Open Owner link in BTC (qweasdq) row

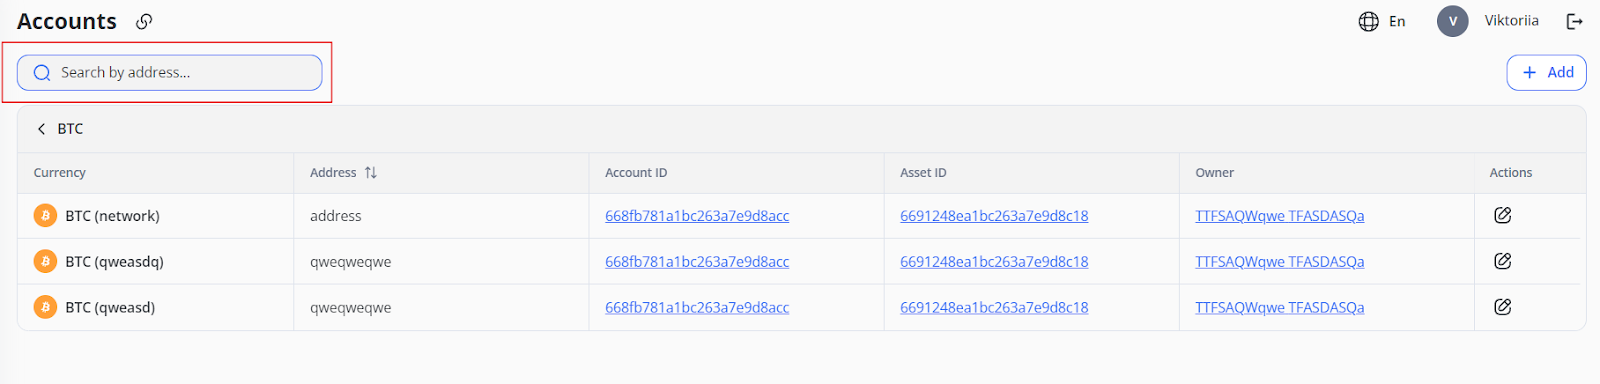(1280, 262)
